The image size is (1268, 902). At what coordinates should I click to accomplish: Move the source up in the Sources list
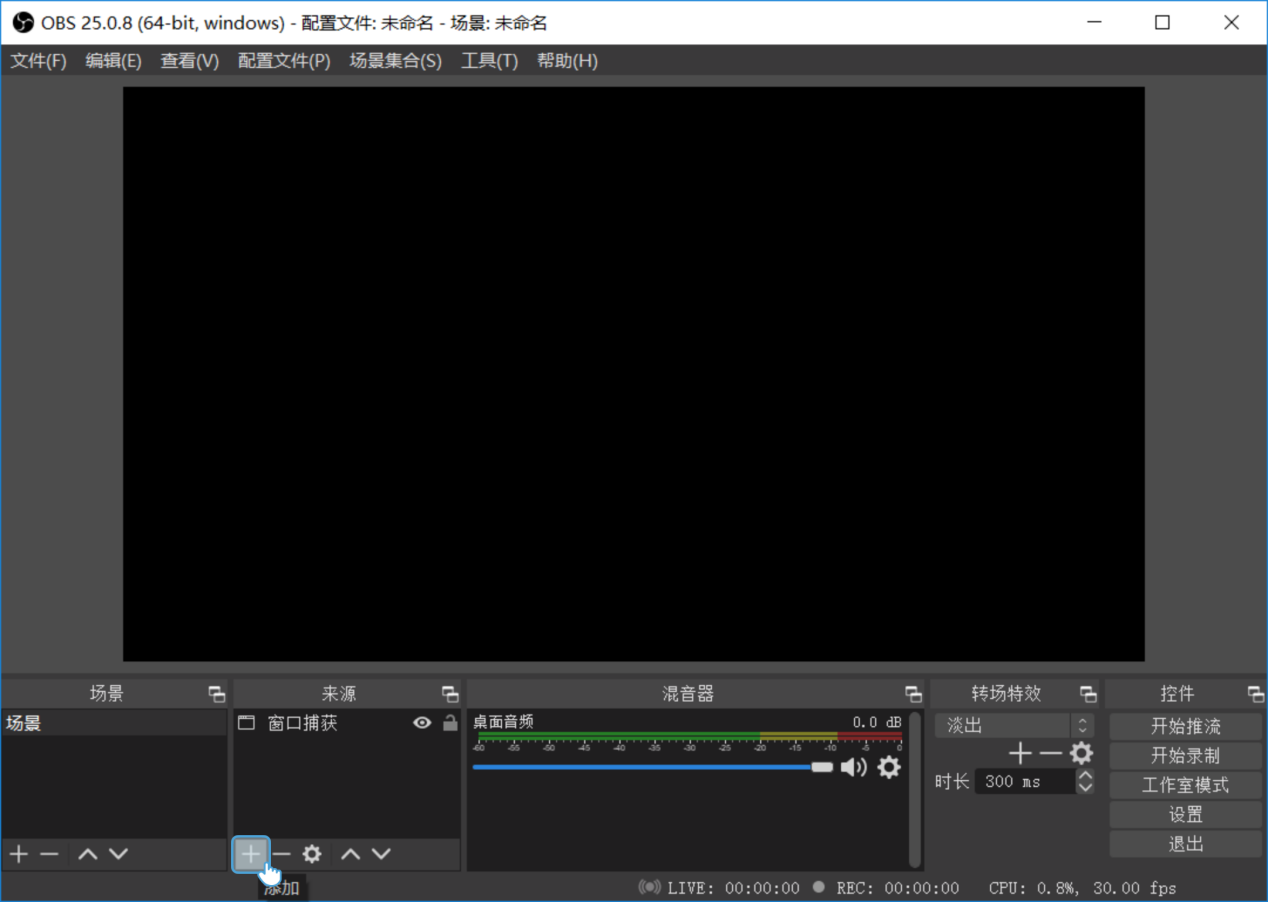pyautogui.click(x=350, y=854)
